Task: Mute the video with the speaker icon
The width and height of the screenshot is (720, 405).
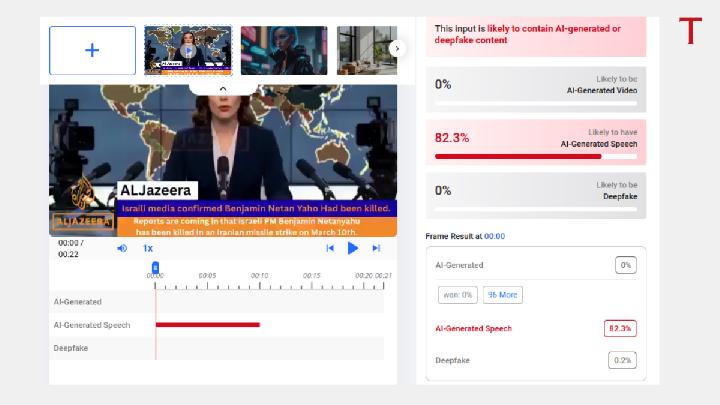Action: [x=122, y=248]
